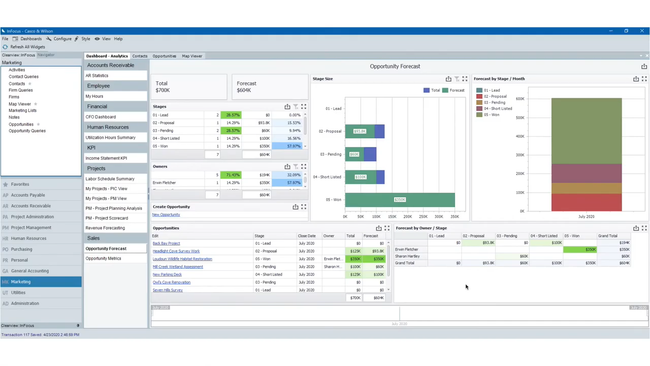
Task: Open the Configure menu
Action: tap(62, 39)
